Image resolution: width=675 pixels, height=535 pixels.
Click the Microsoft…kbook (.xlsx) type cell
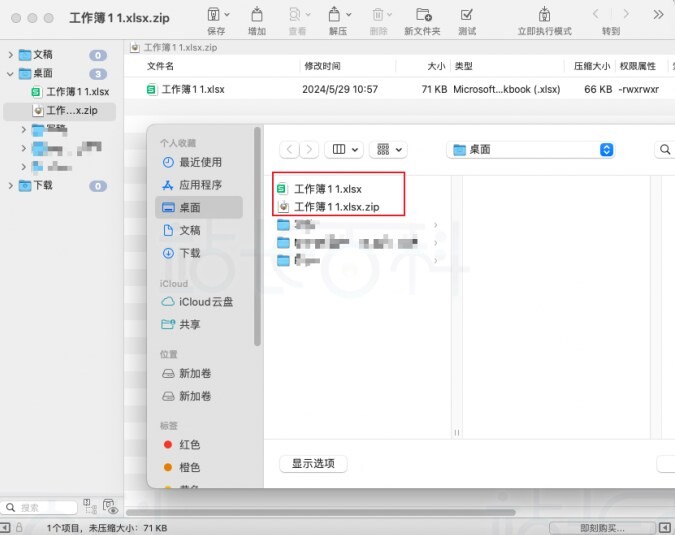pyautogui.click(x=507, y=90)
